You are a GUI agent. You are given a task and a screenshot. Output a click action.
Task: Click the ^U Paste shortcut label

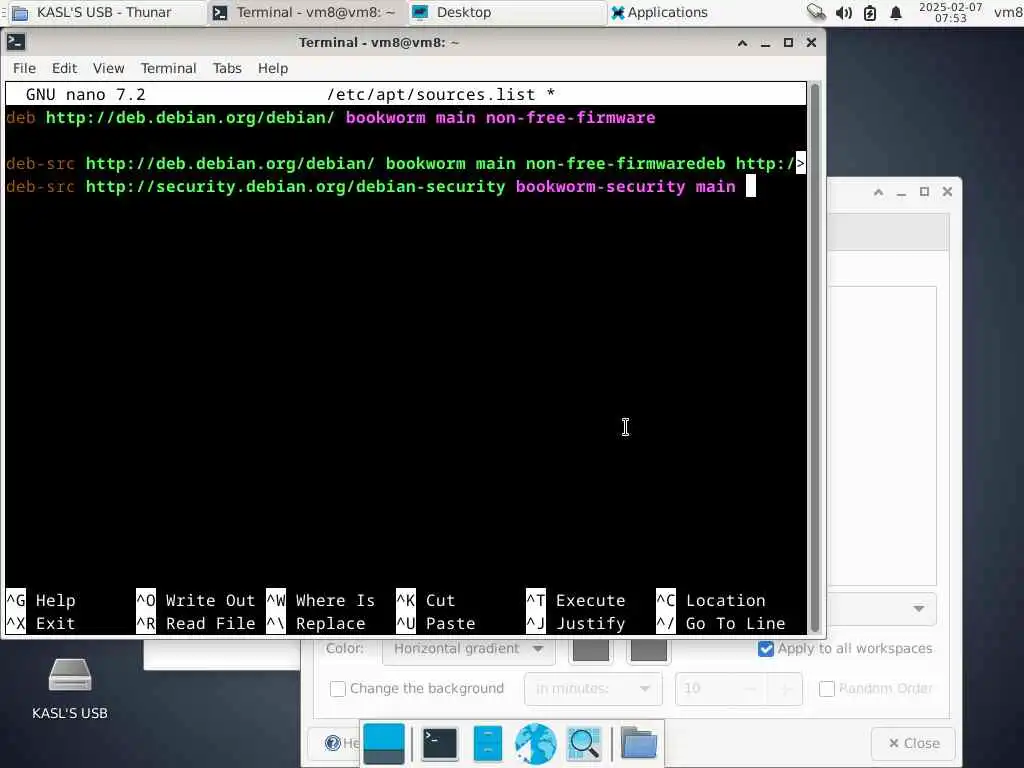(436, 624)
